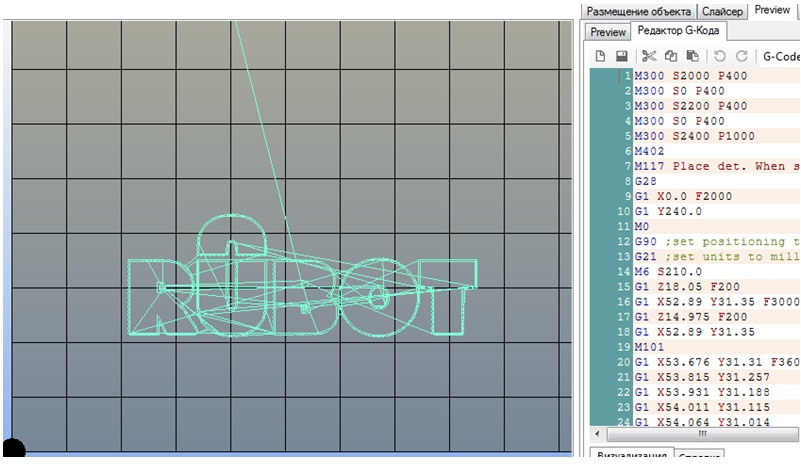Click line 11 'M0'
The height and width of the screenshot is (464, 801).
642,226
